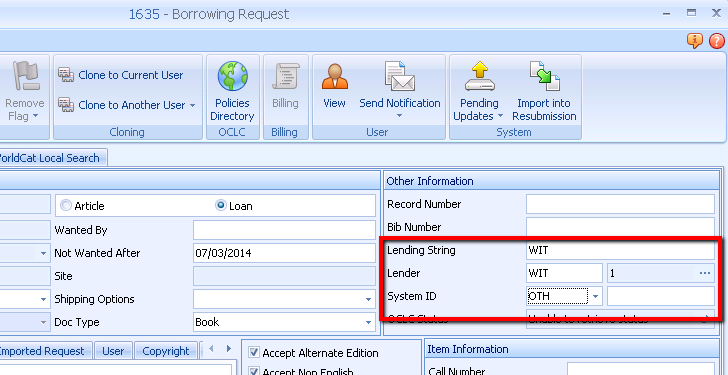The width and height of the screenshot is (728, 375).
Task: Open the Shipping Options dropdown
Action: point(368,299)
